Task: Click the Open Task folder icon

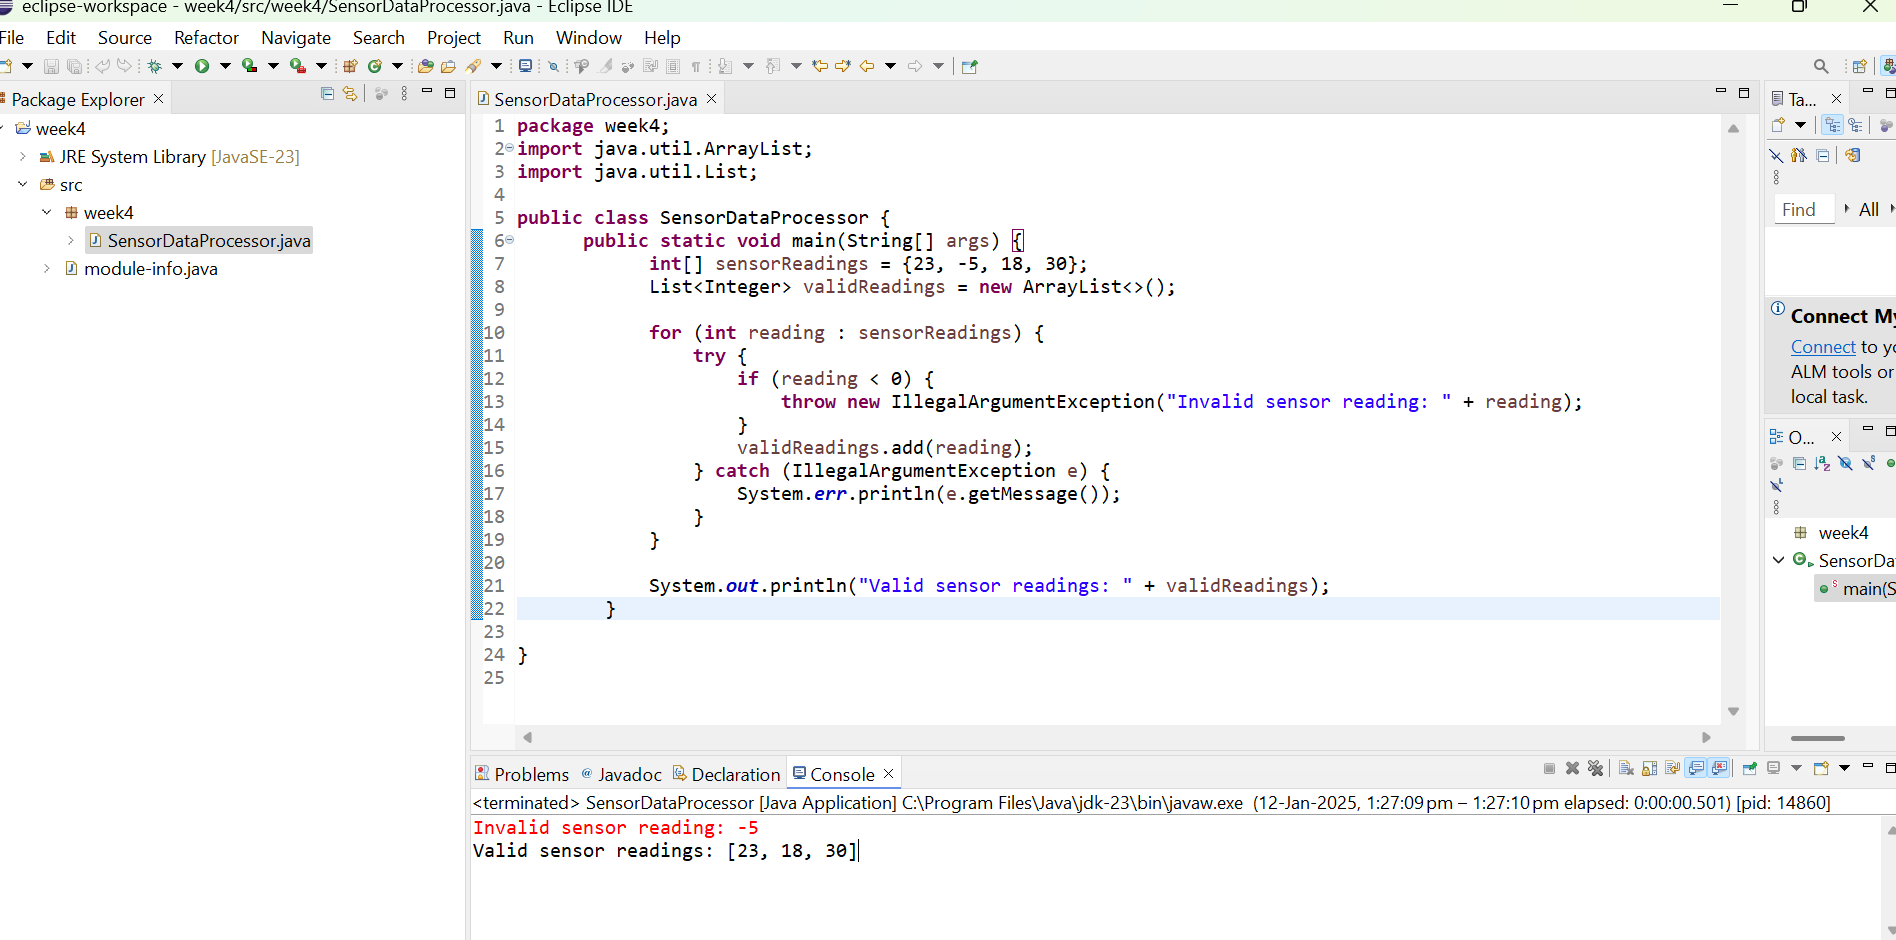Action: click(448, 66)
